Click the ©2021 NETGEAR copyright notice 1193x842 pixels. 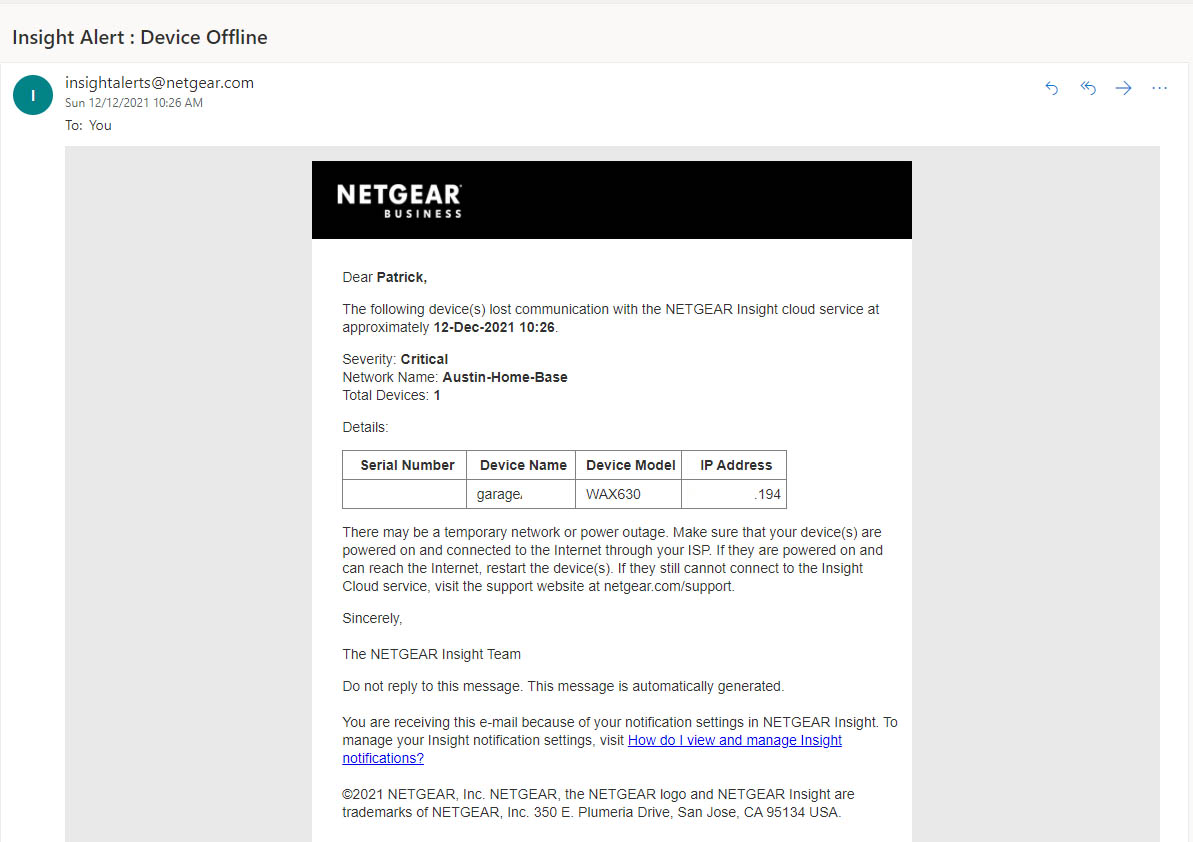pos(598,803)
